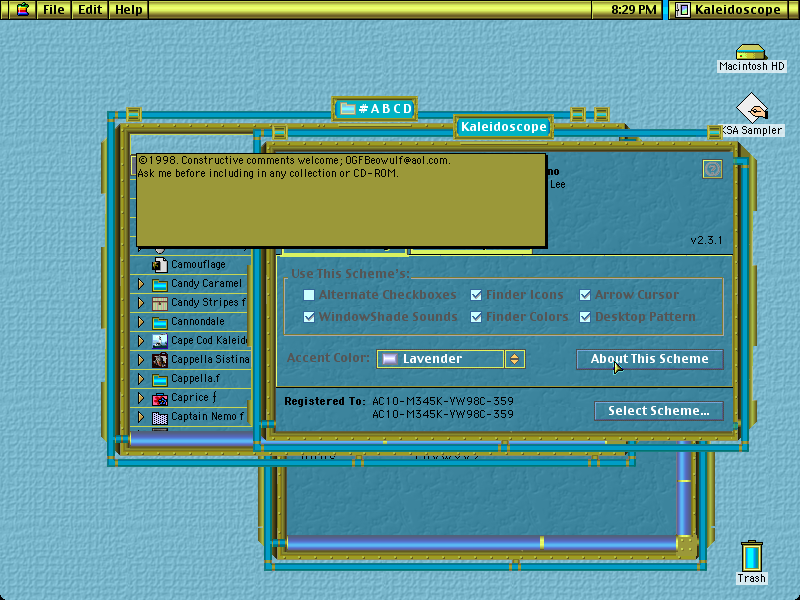Open the Macintosh HD disk icon

click(x=751, y=53)
